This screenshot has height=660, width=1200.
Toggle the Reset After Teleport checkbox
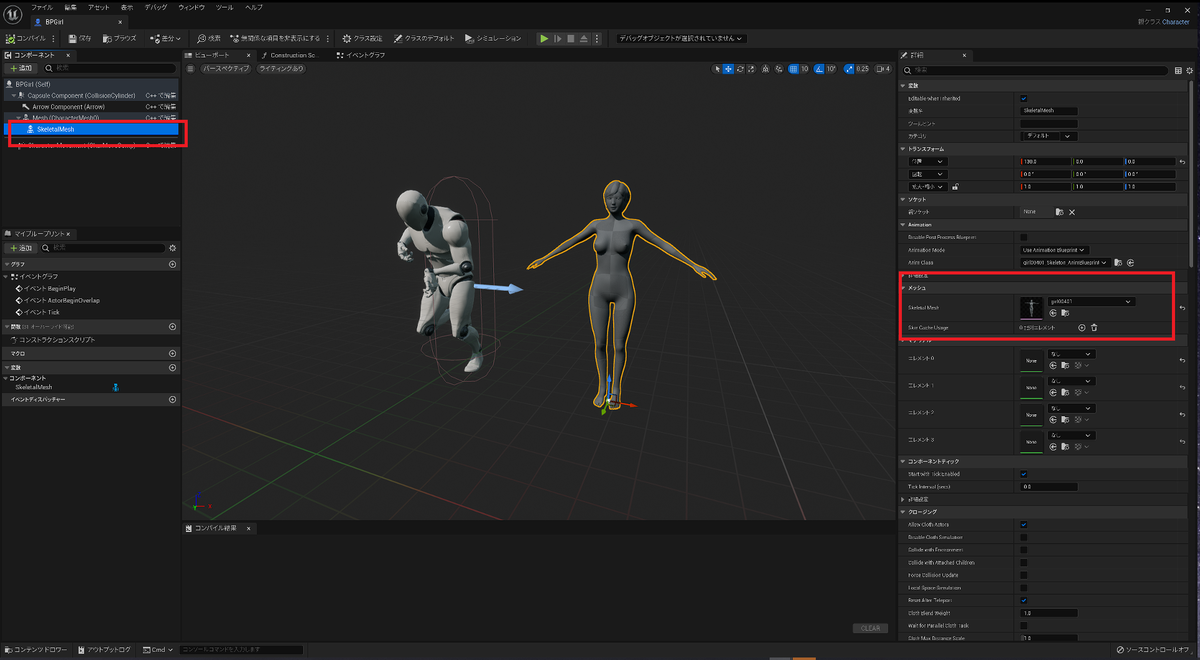point(1023,600)
